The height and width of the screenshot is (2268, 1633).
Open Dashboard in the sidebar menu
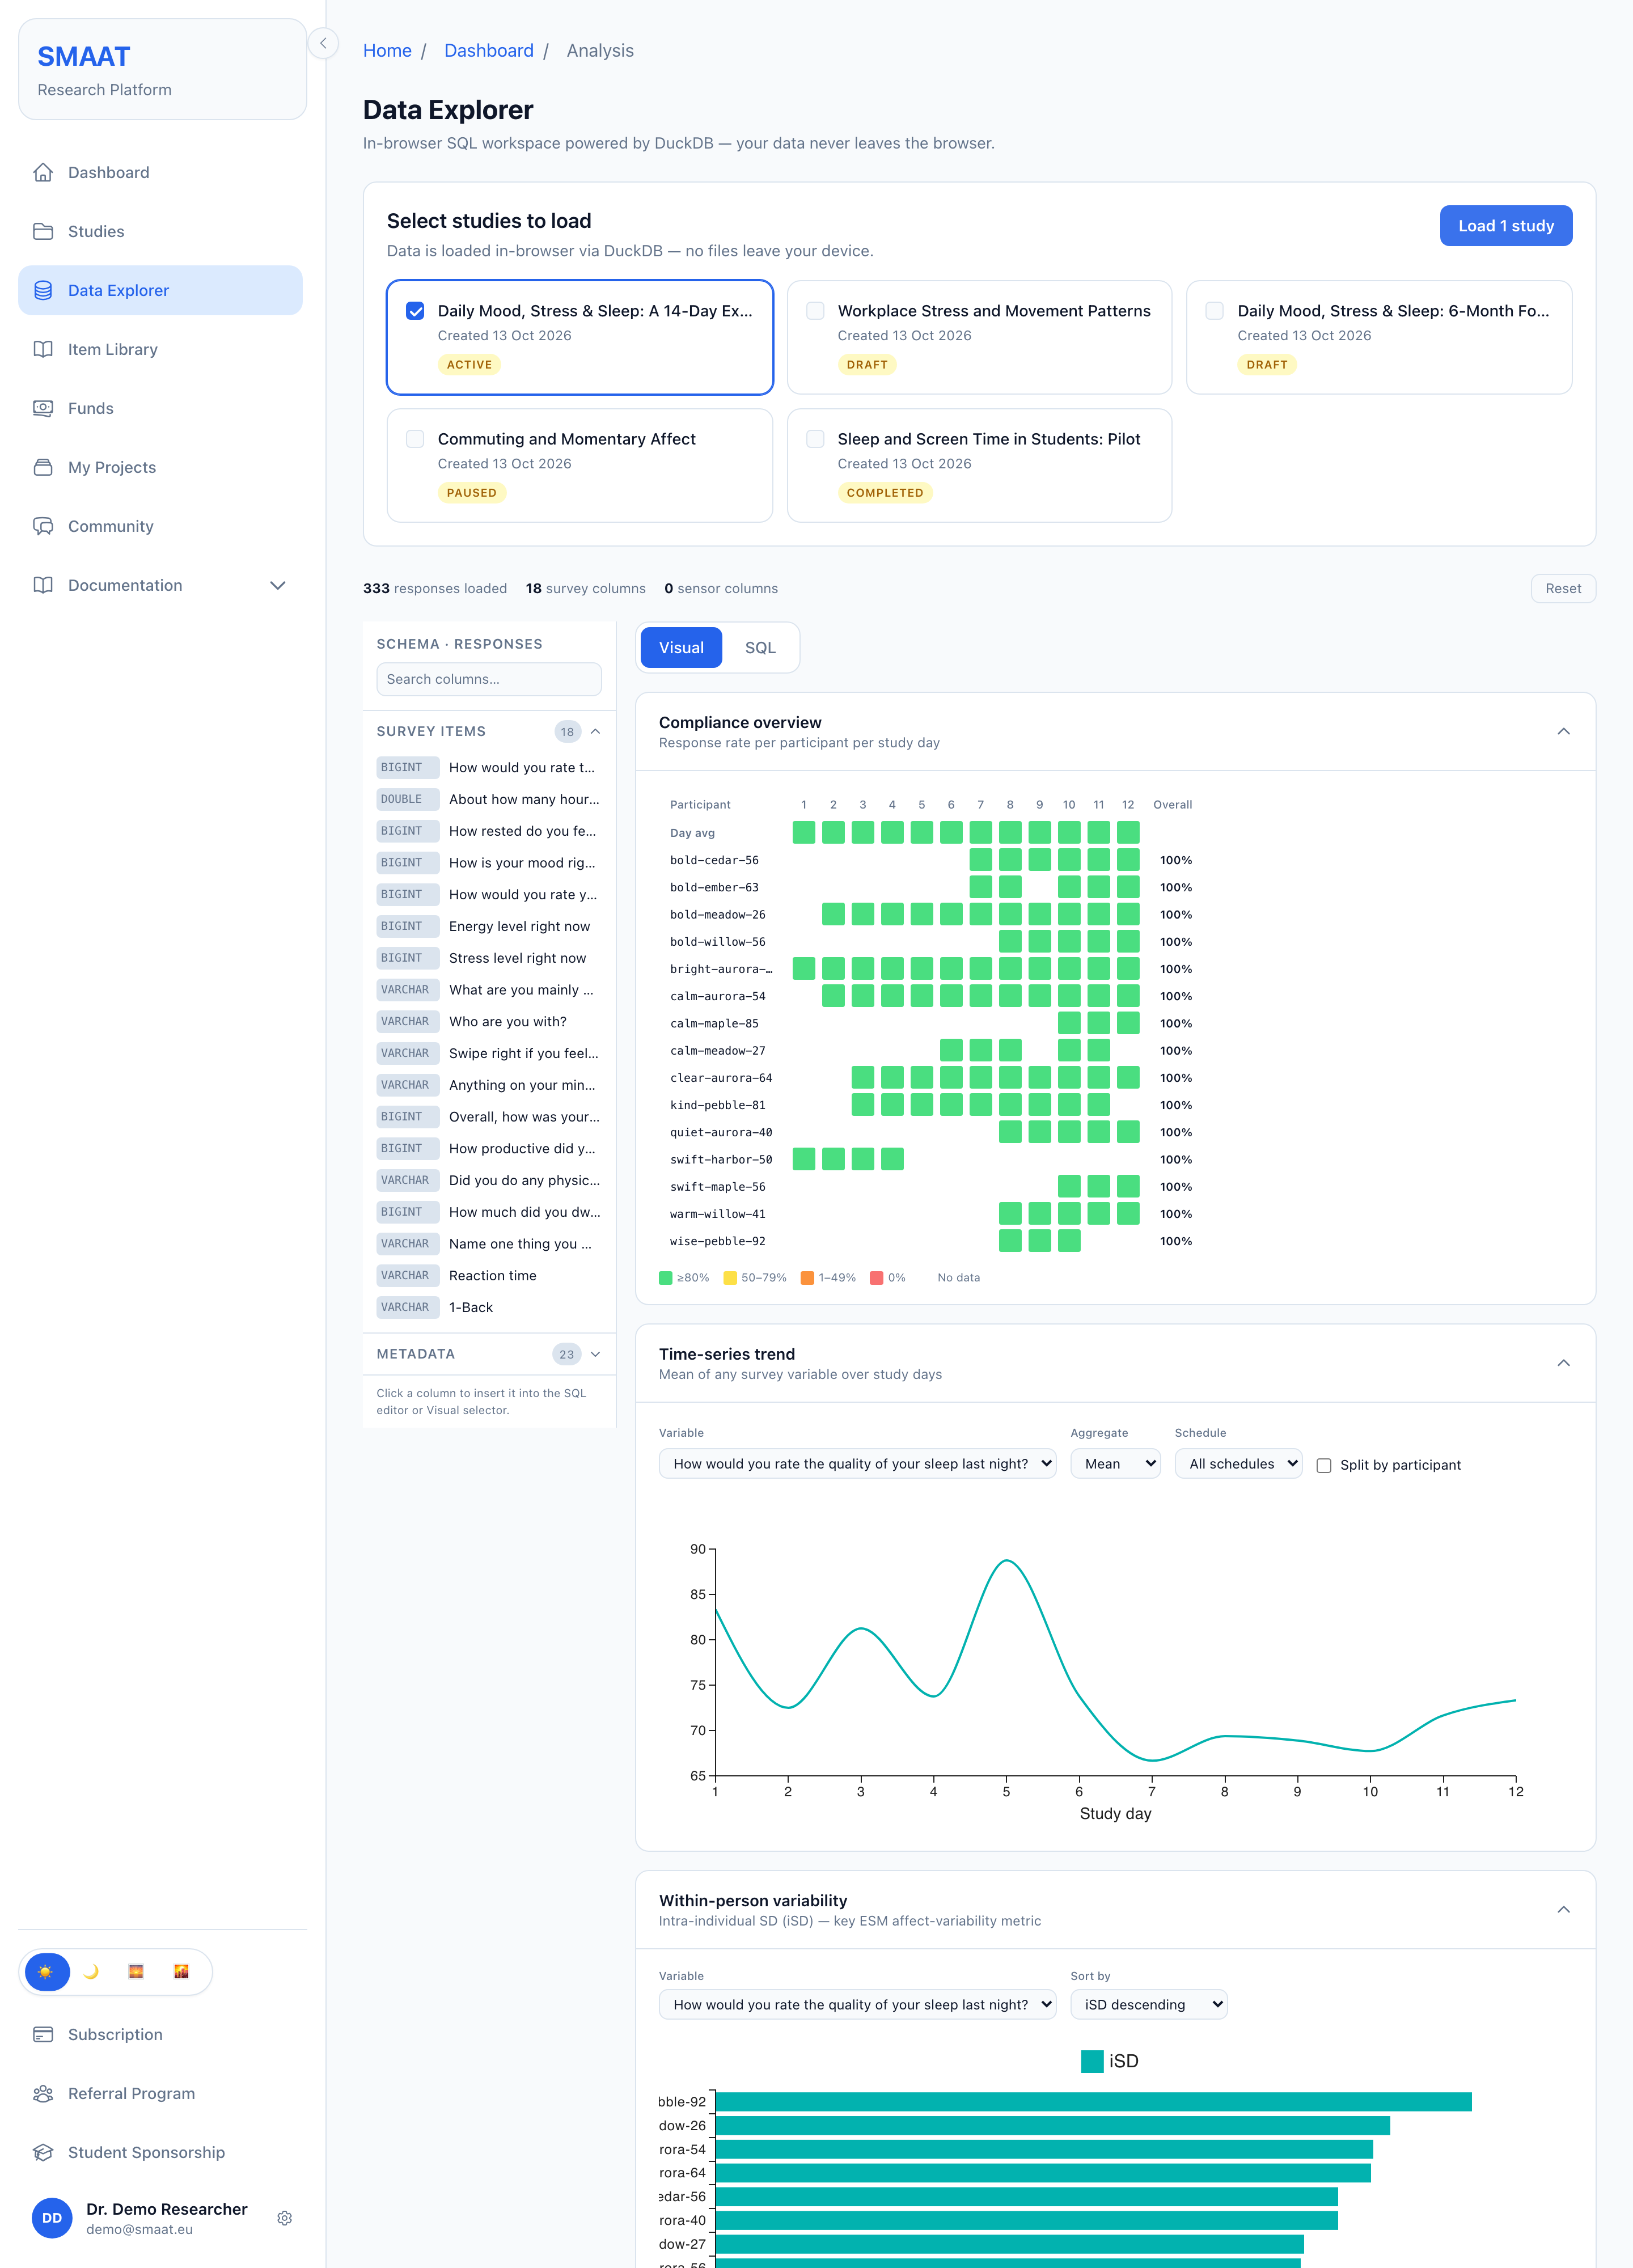[x=160, y=172]
